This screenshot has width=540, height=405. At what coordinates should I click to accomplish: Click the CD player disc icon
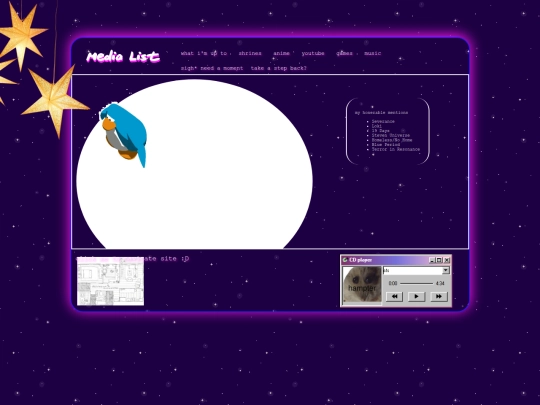(345, 260)
